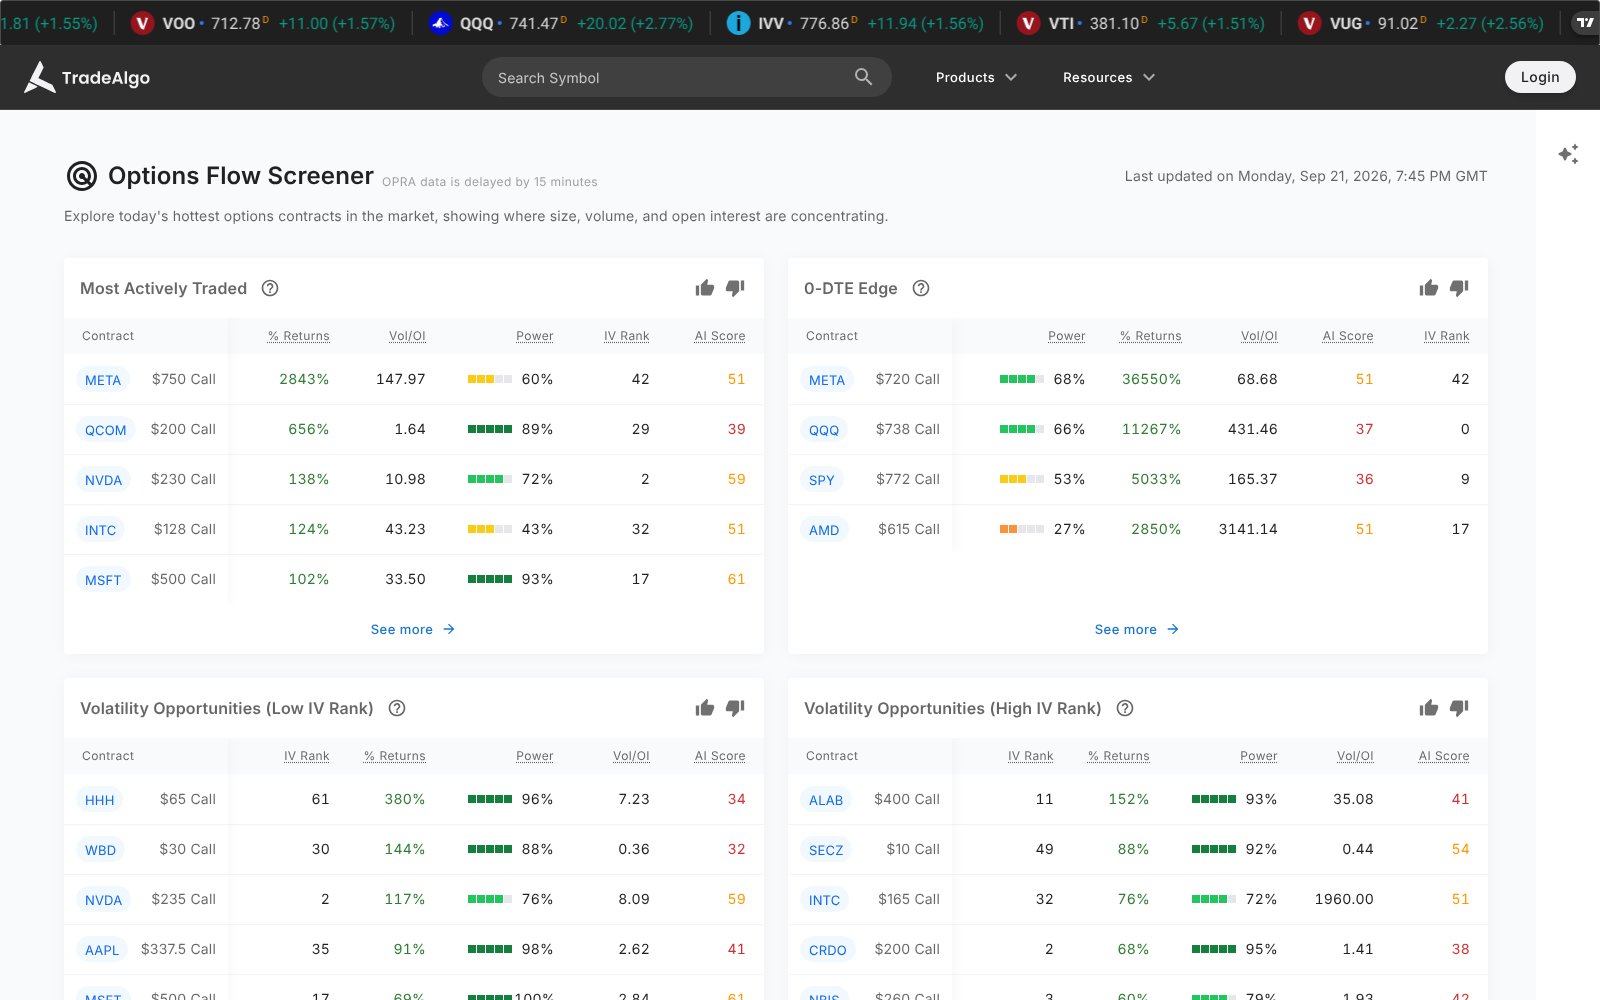Thumbs up the Low IV Rank panel
1600x1000 pixels.
pos(705,708)
